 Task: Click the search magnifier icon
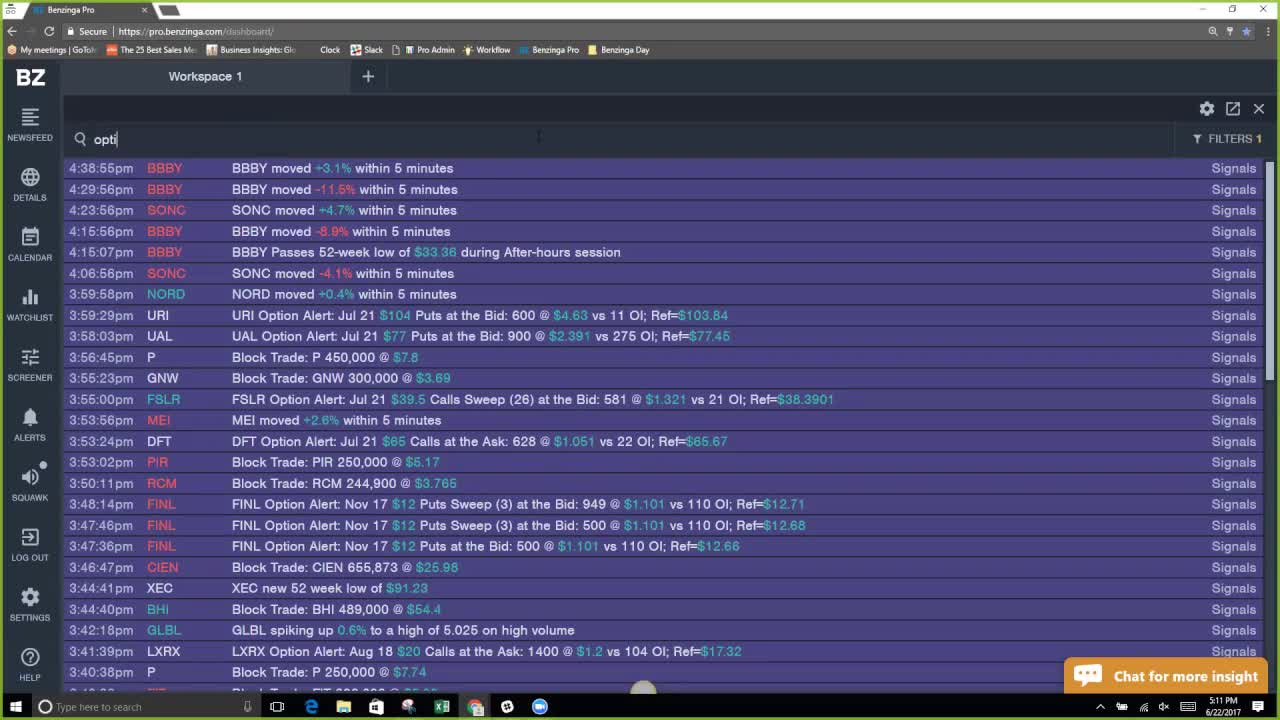pos(80,139)
